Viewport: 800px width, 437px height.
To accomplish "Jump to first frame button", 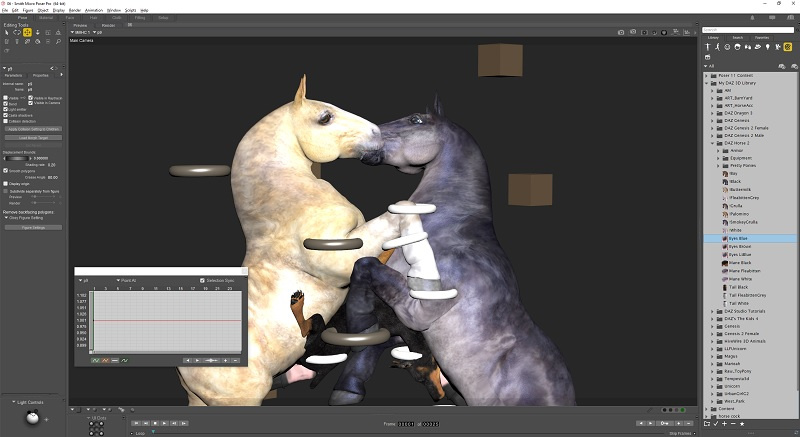I will click(136, 423).
